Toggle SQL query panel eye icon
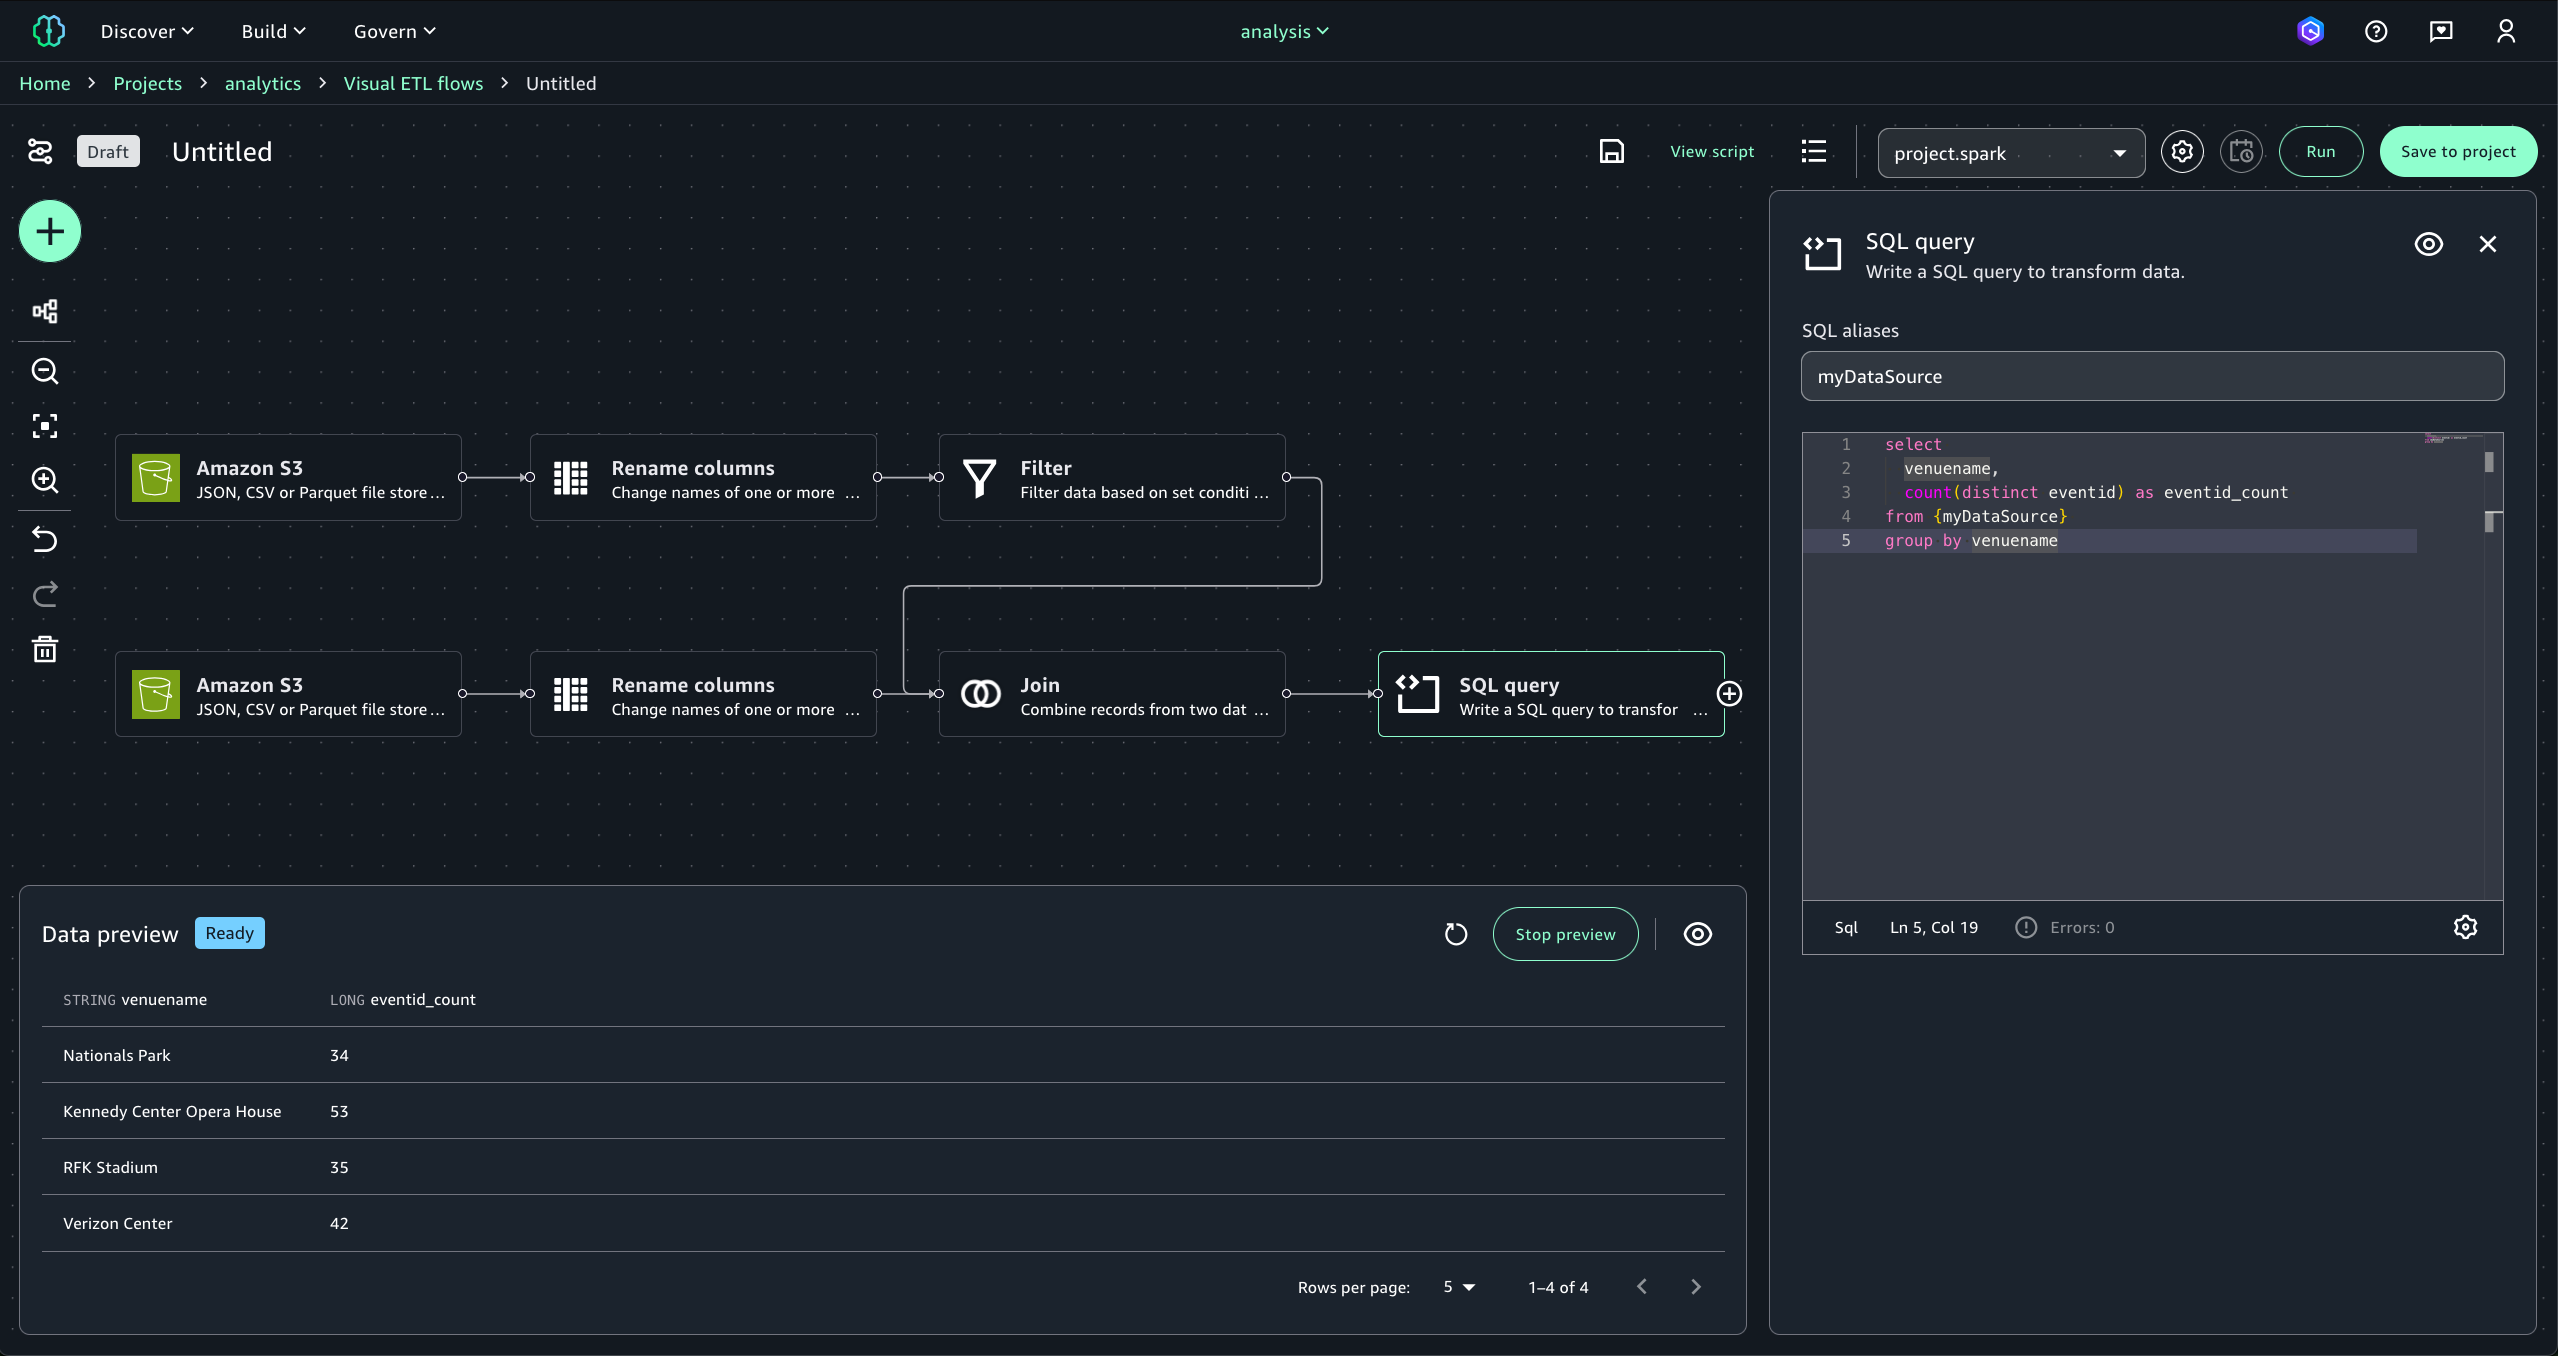This screenshot has height=1356, width=2558. point(2428,244)
